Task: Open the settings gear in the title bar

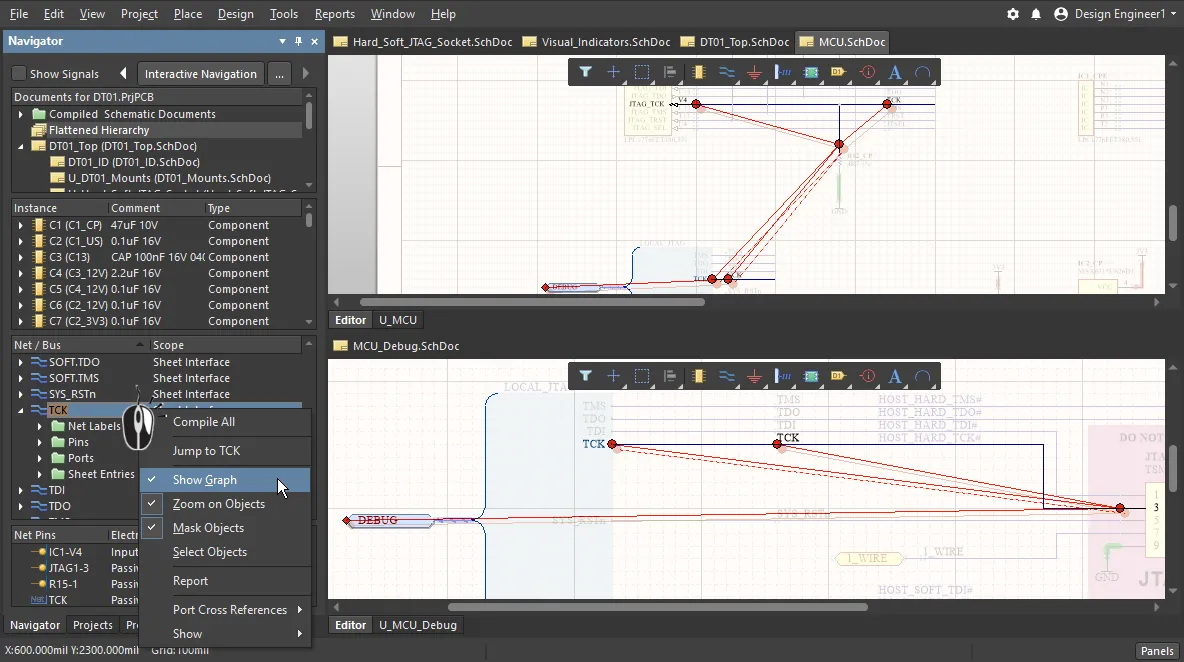Action: [x=1013, y=14]
